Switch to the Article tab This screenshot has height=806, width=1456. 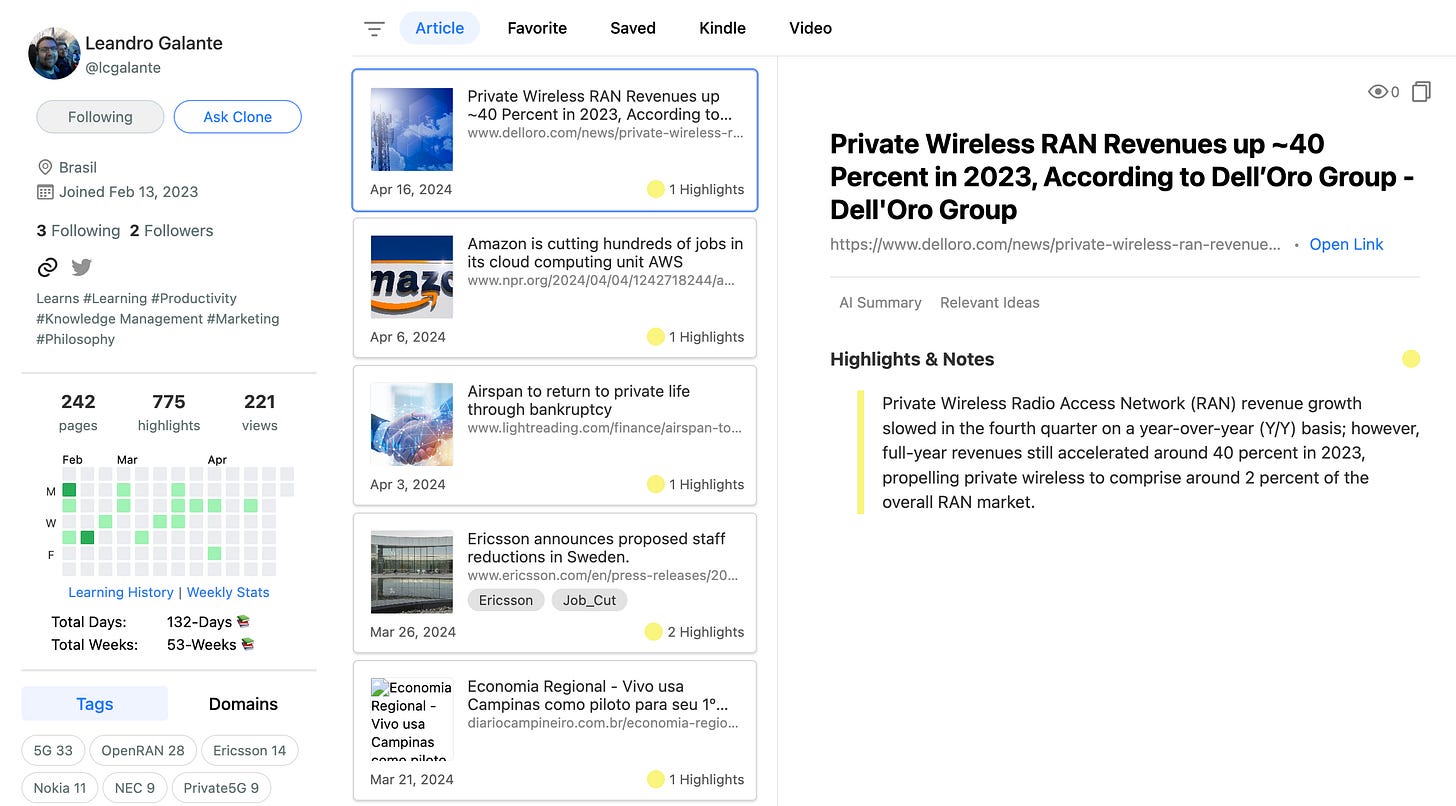click(x=440, y=28)
